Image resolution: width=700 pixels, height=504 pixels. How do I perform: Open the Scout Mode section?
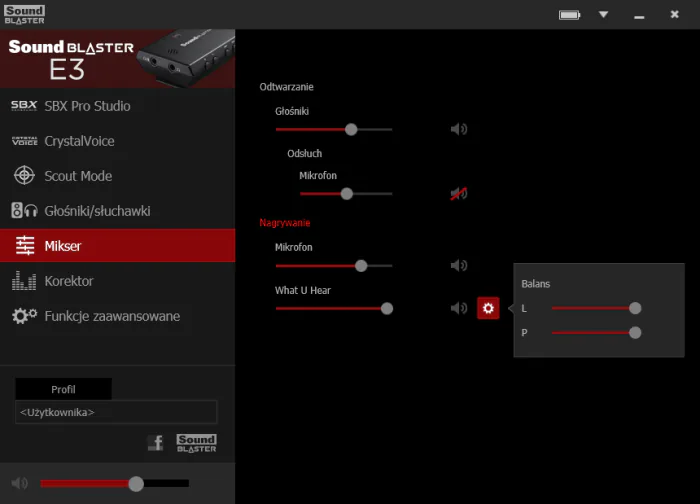(117, 176)
